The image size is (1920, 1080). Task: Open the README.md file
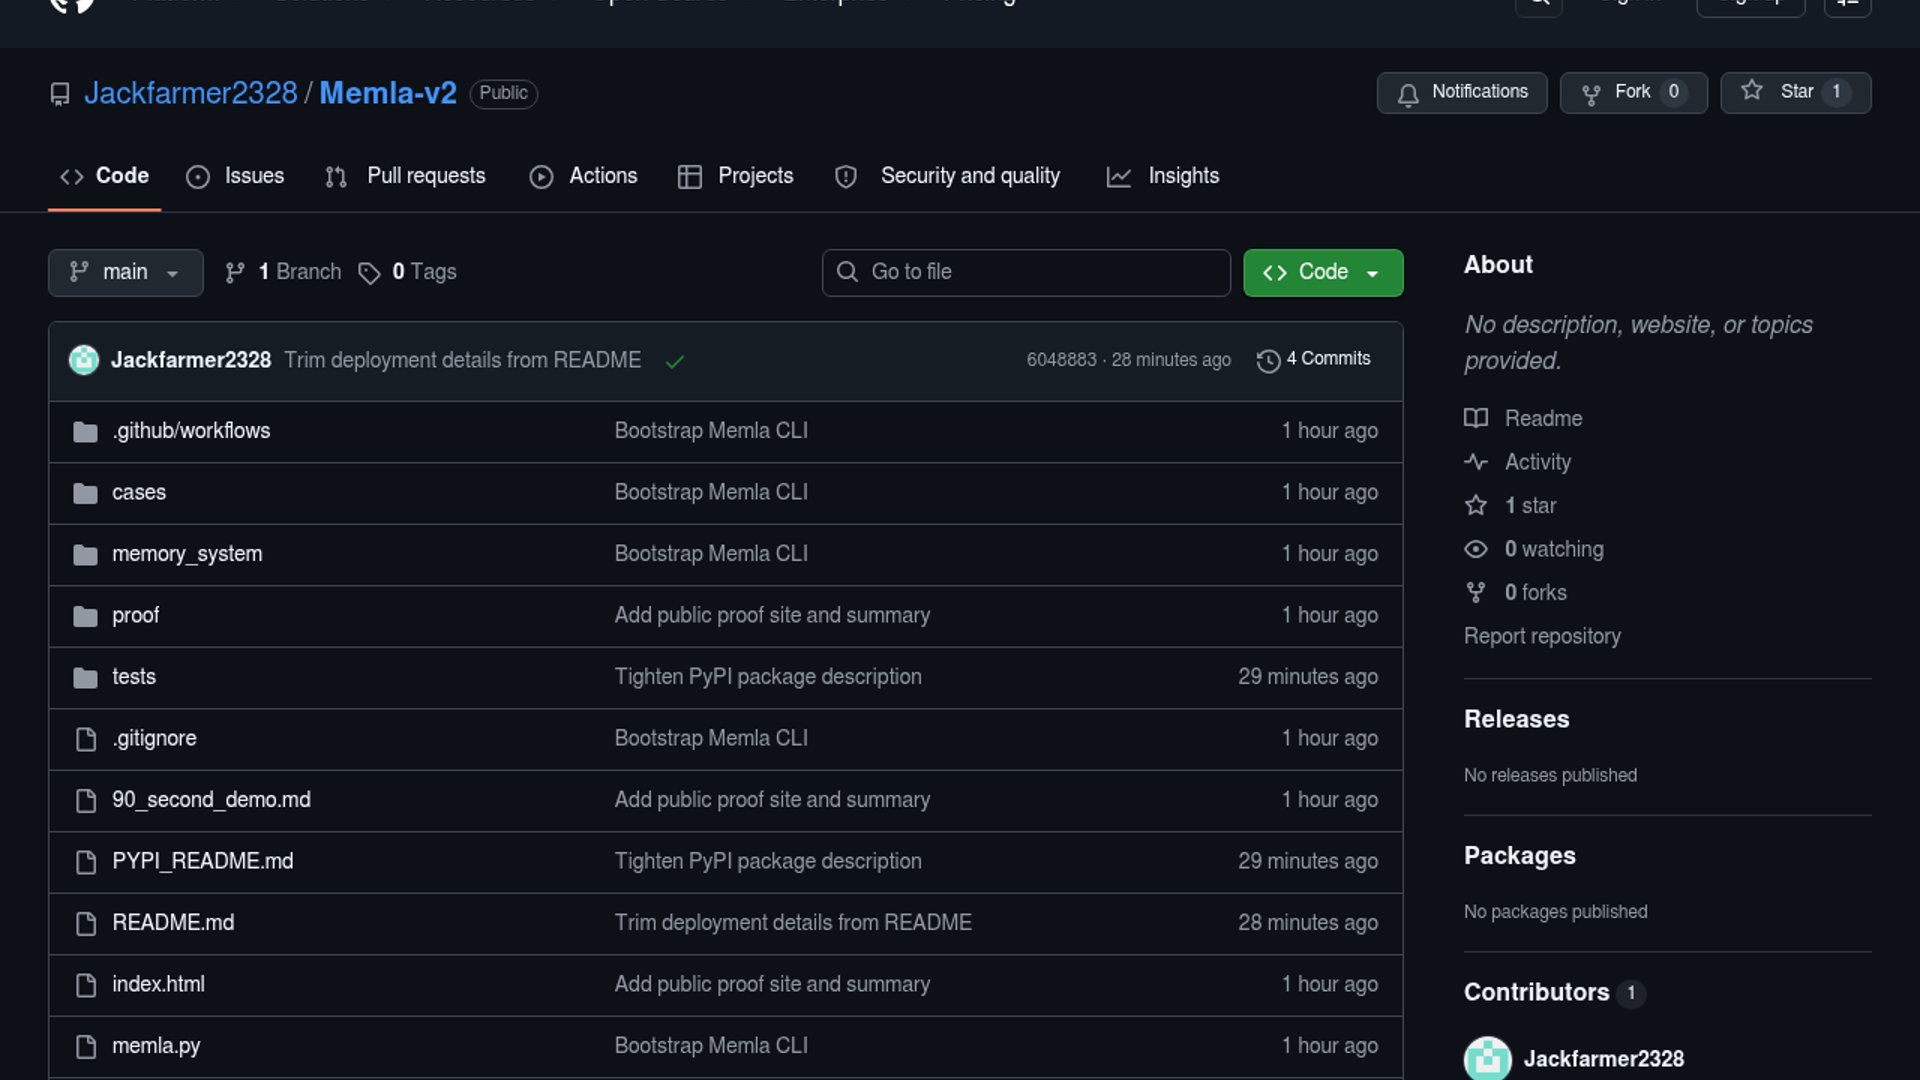(173, 923)
